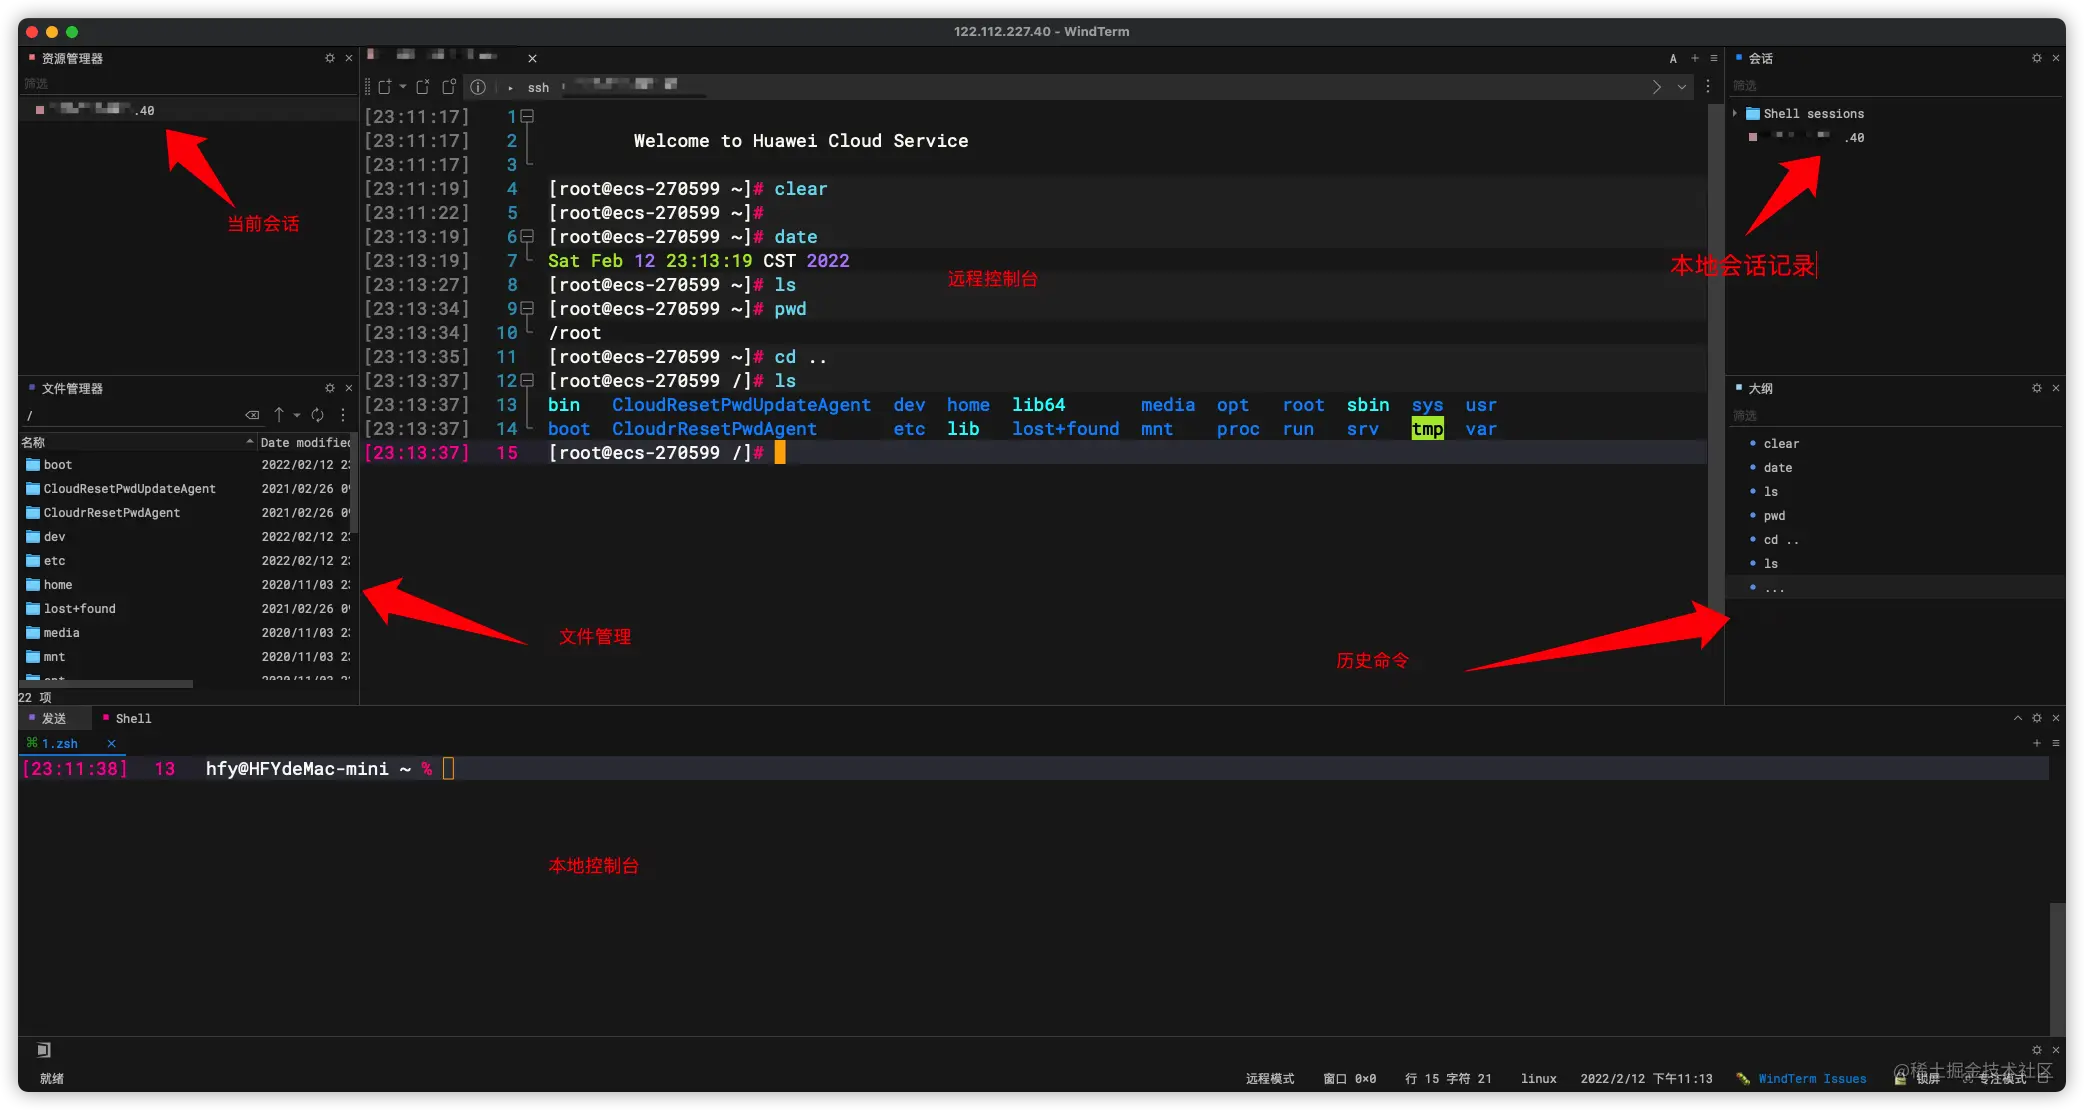Switch to Shell tab in bottom panel
2084x1110 pixels.
128,718
